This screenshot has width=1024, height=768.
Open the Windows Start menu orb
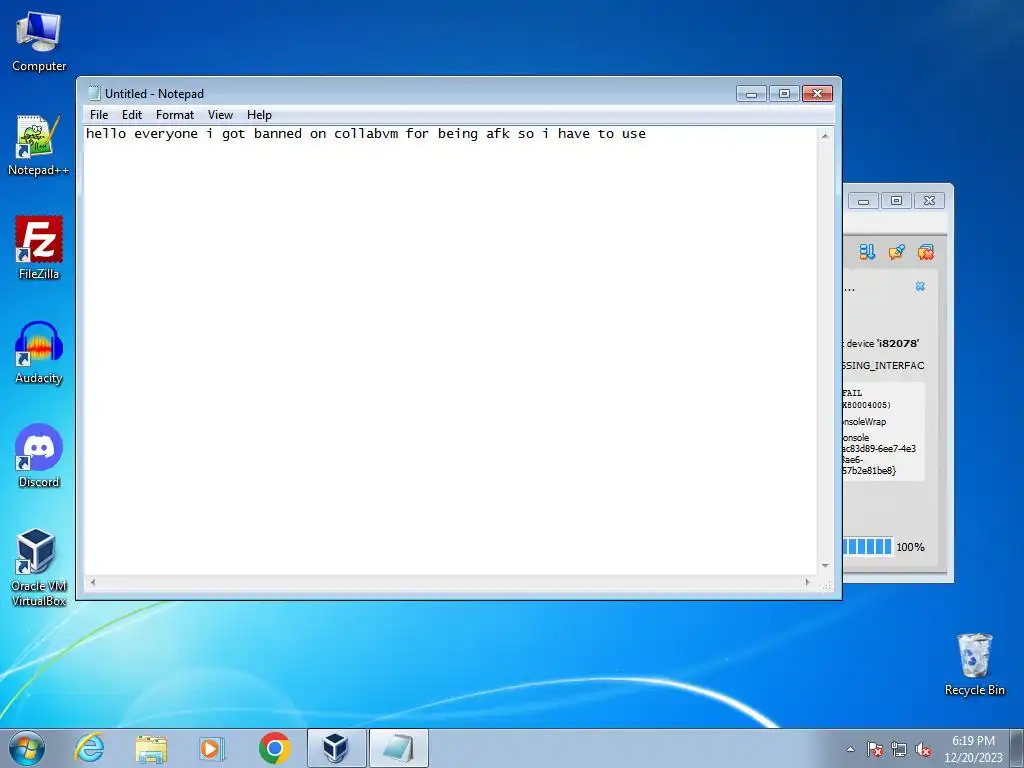27,748
